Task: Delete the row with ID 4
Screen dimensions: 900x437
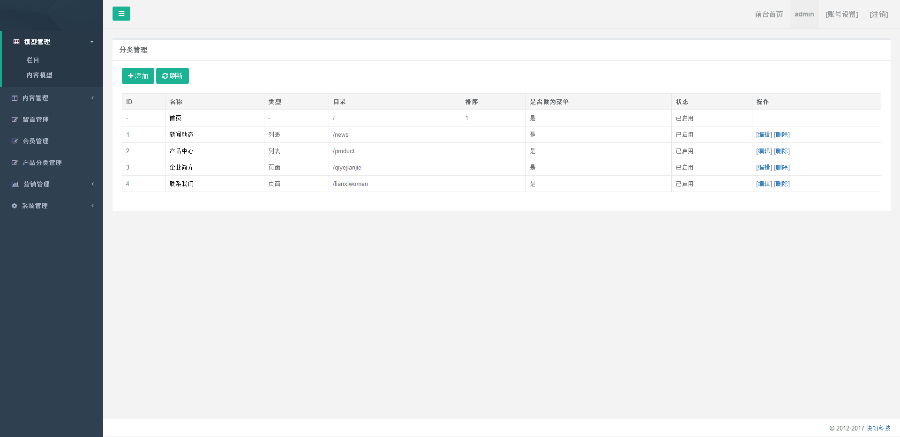Action: [x=782, y=184]
